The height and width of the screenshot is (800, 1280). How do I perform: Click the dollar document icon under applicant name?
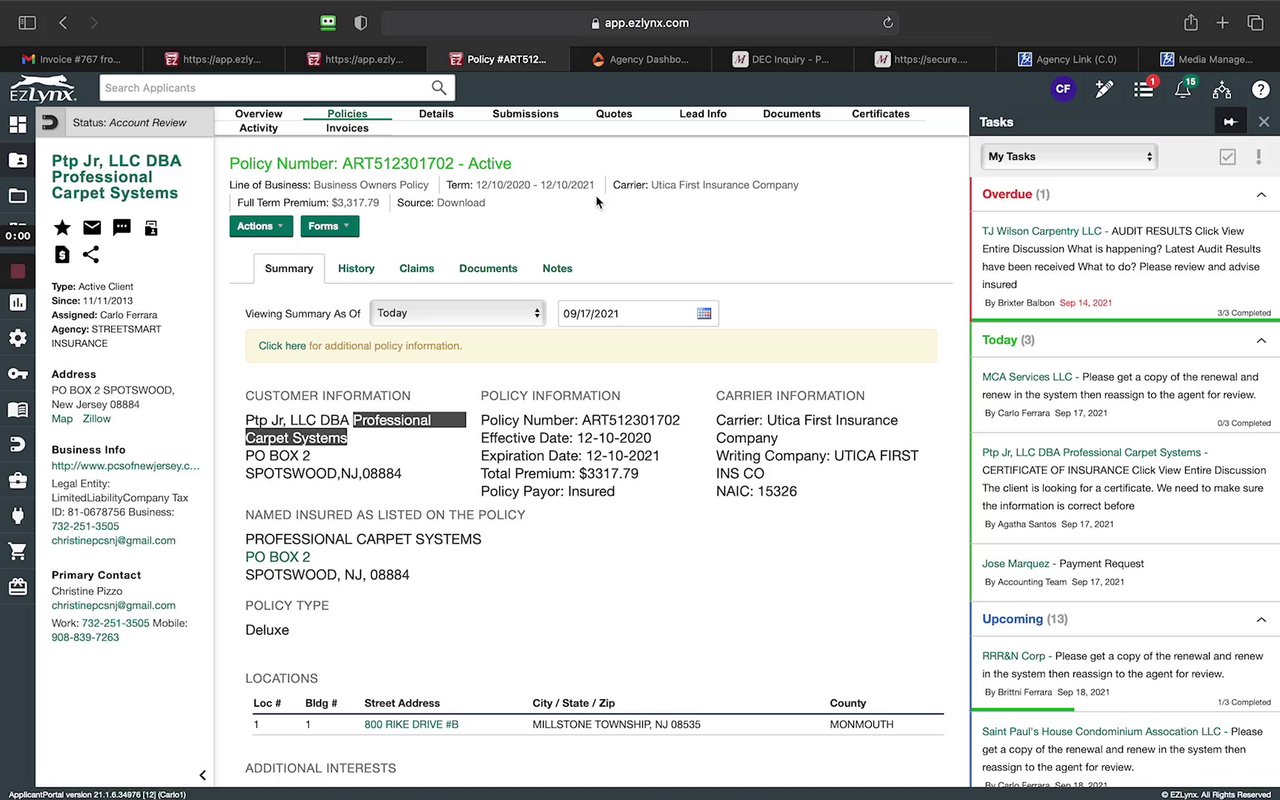62,255
